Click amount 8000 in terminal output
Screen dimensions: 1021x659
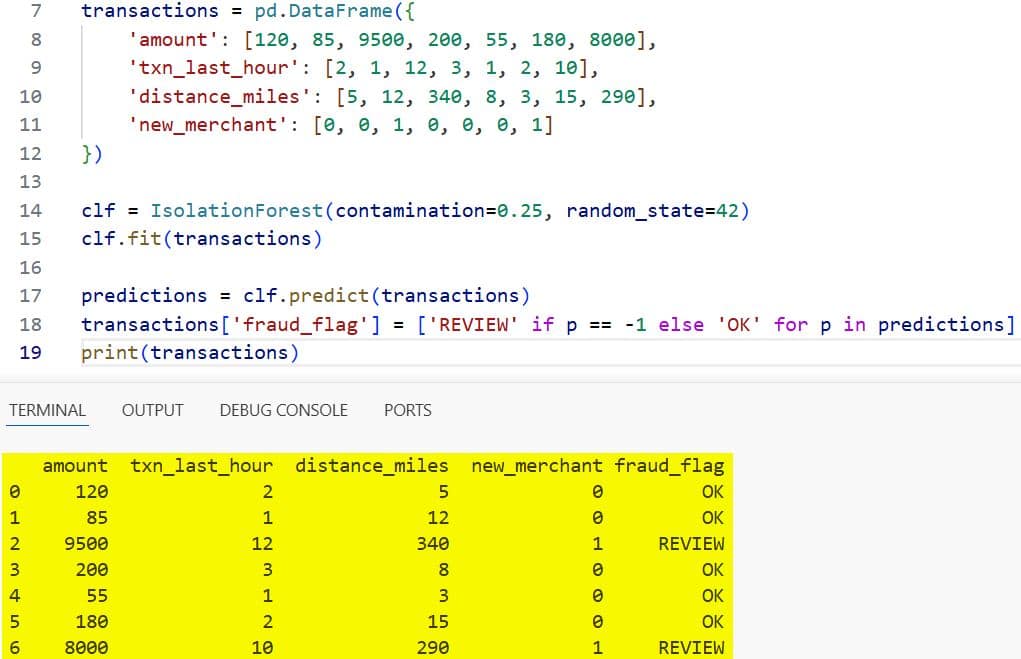(86, 648)
